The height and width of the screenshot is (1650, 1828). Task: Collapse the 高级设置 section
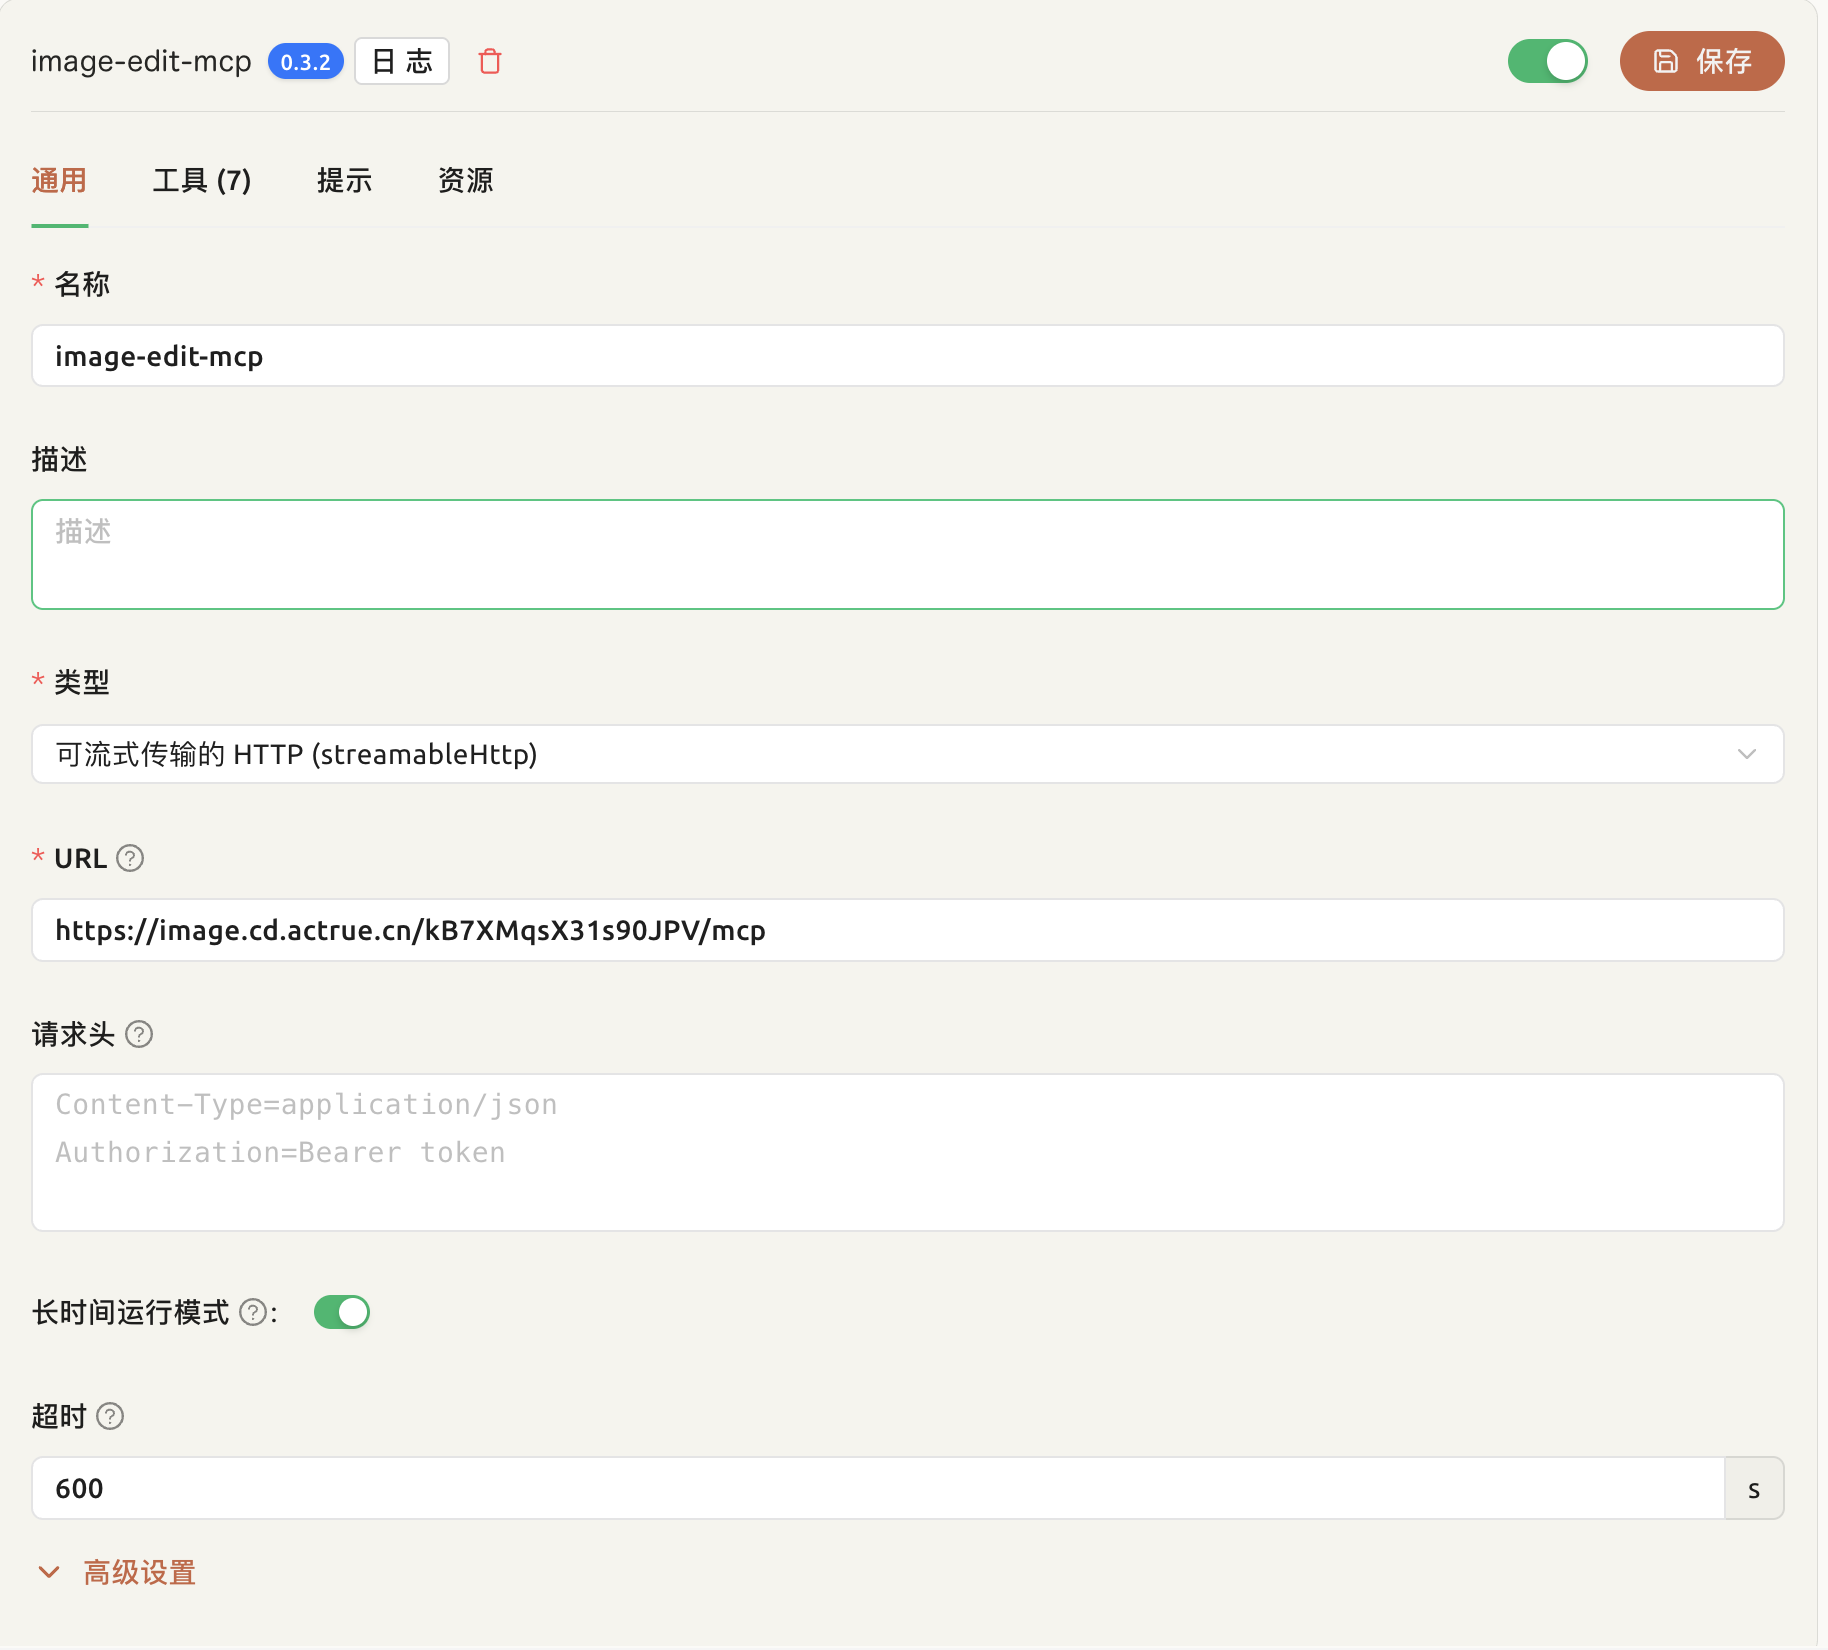(x=138, y=1572)
